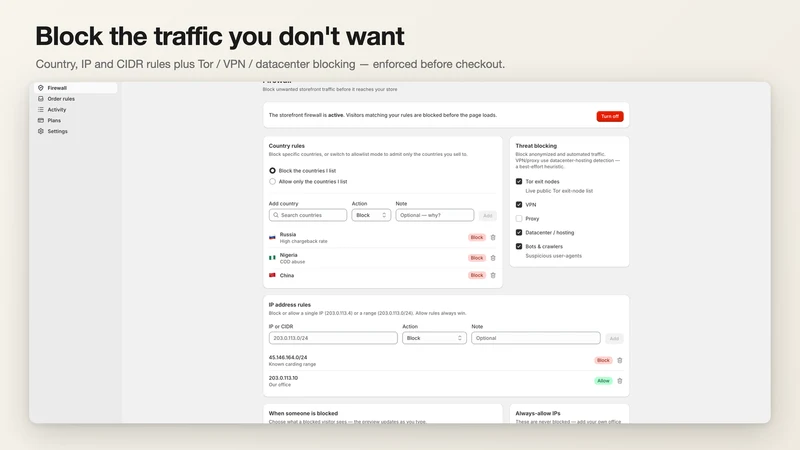Delete the 45.146.164.0/24 IP rule
This screenshot has height=450, width=800.
pos(619,360)
